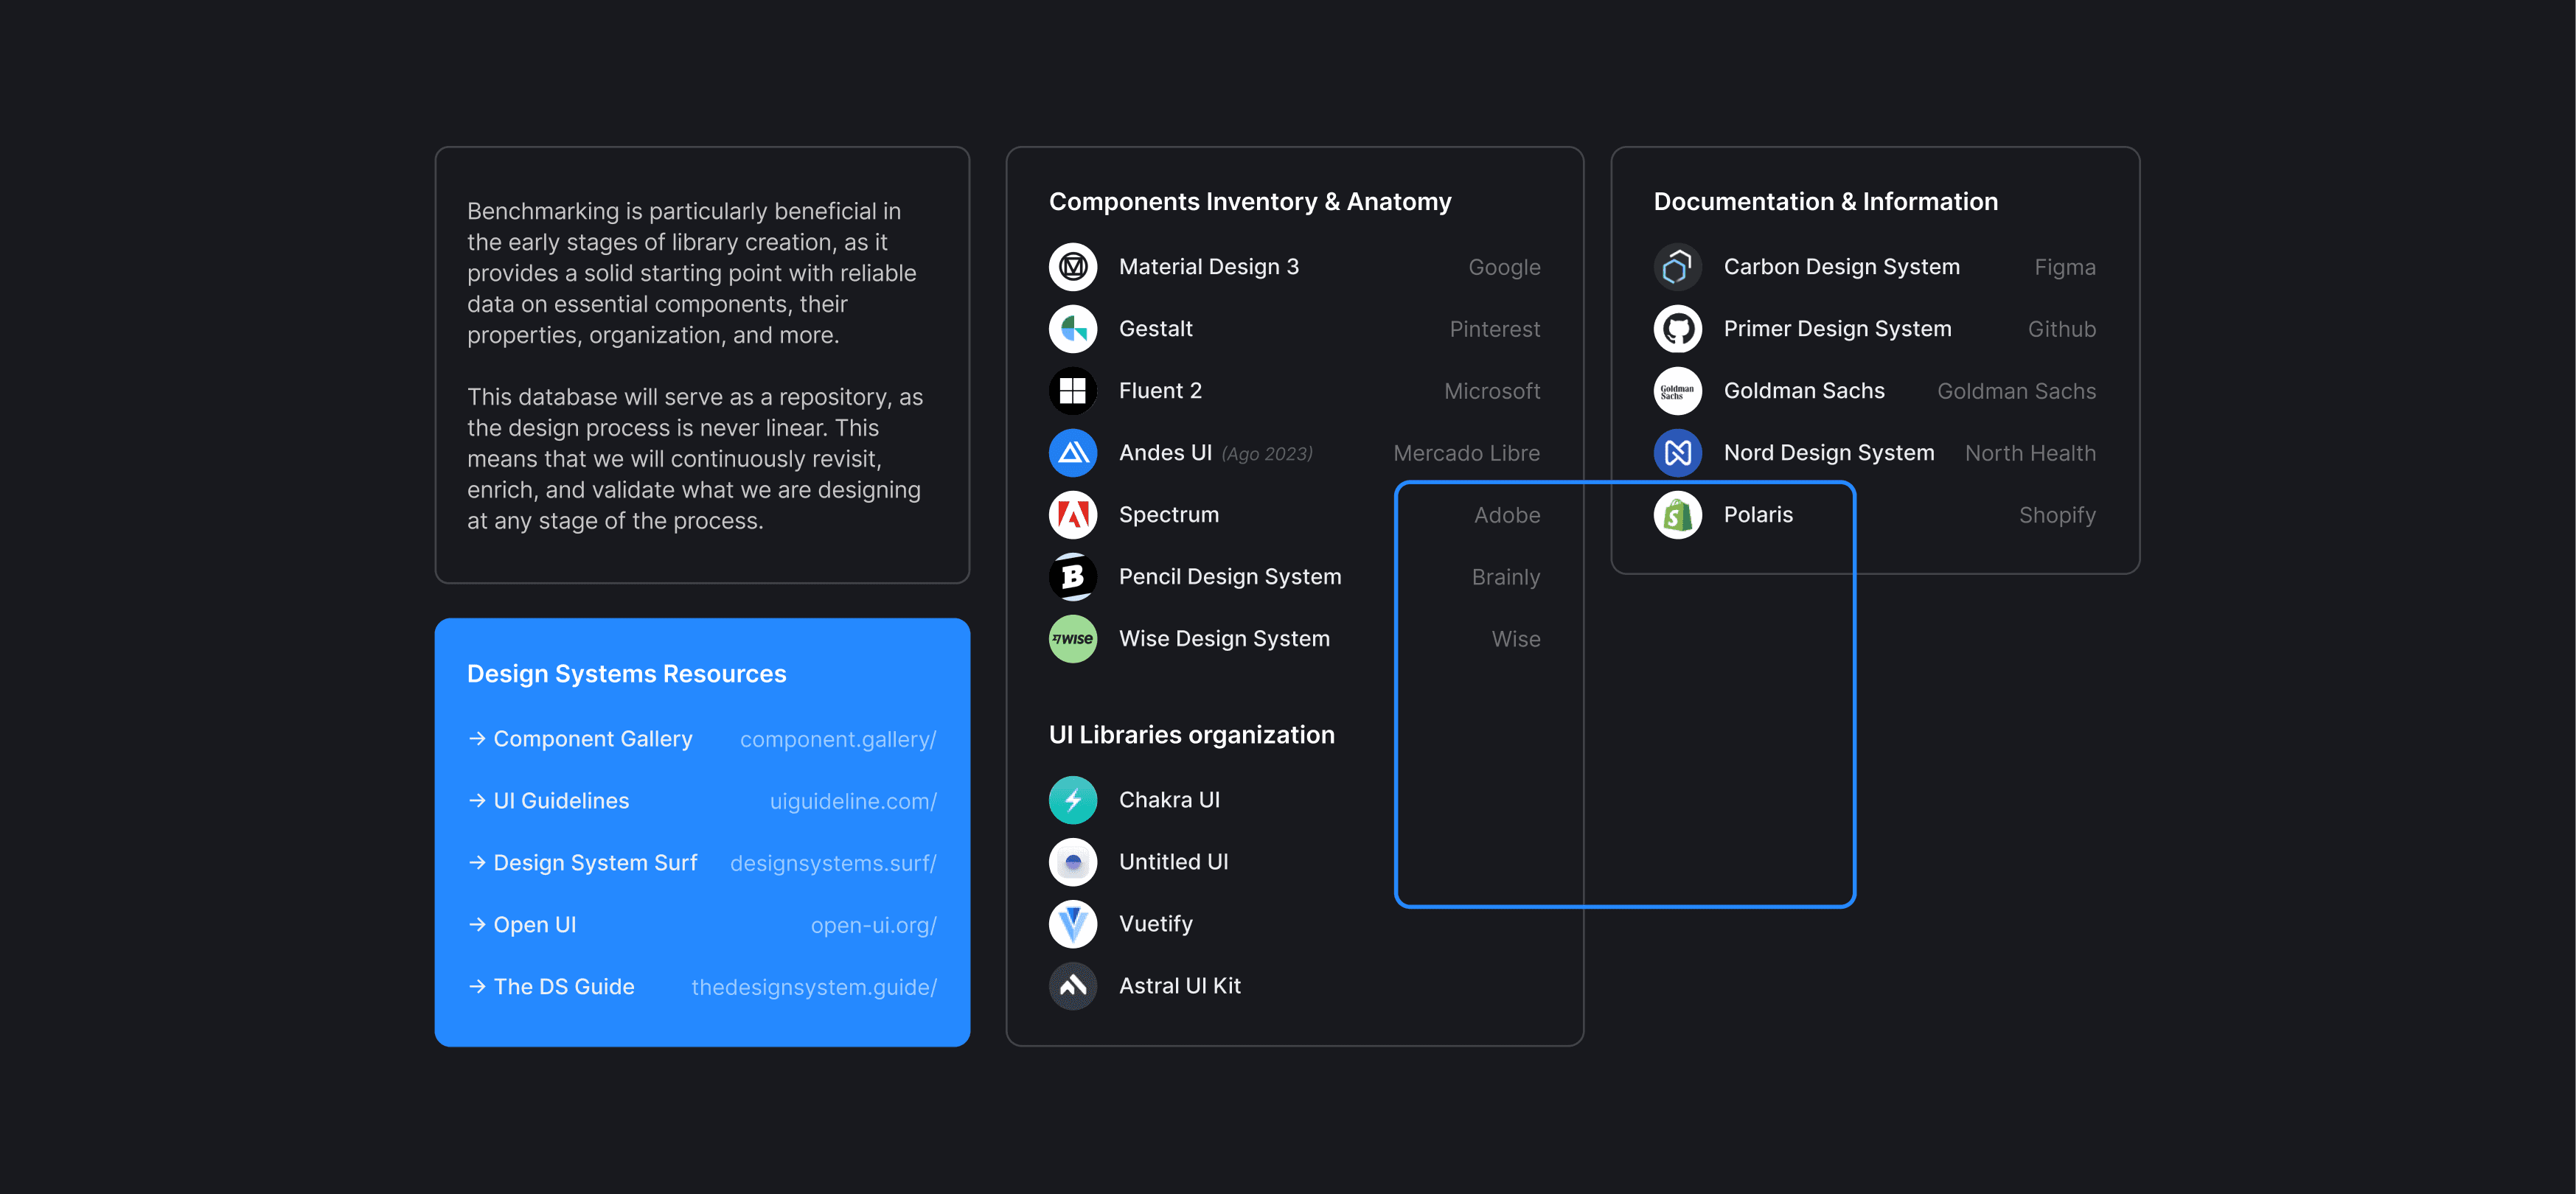Click the Fluent 2 Microsoft windows icon

1072,391
